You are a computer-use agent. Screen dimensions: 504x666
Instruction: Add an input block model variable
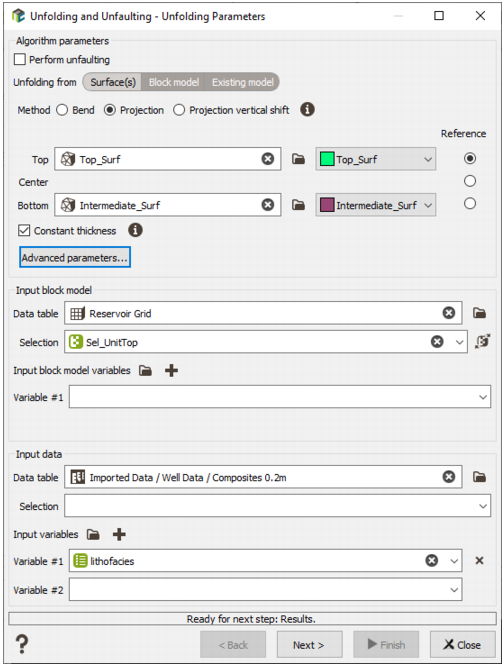click(172, 370)
